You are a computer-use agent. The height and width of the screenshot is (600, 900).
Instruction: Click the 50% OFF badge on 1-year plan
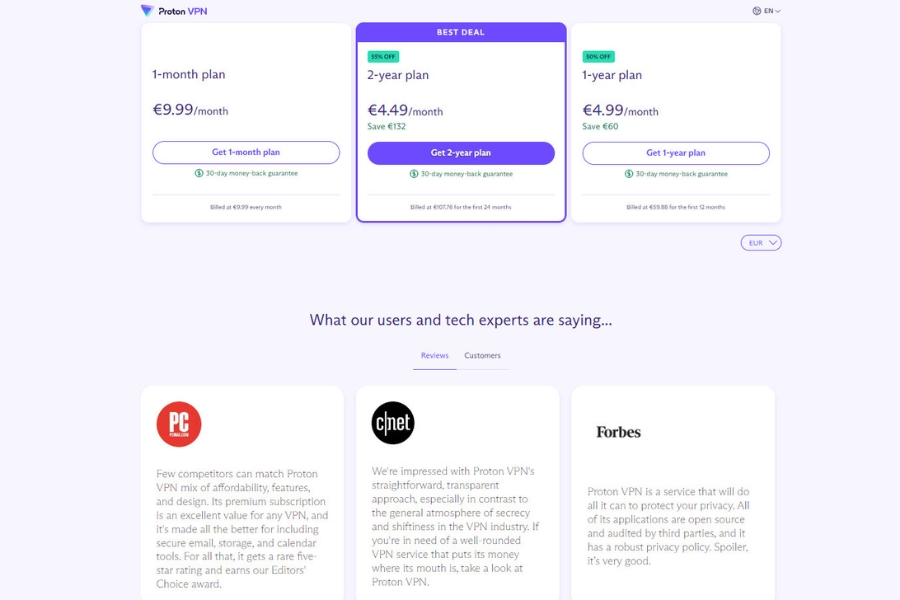[598, 56]
